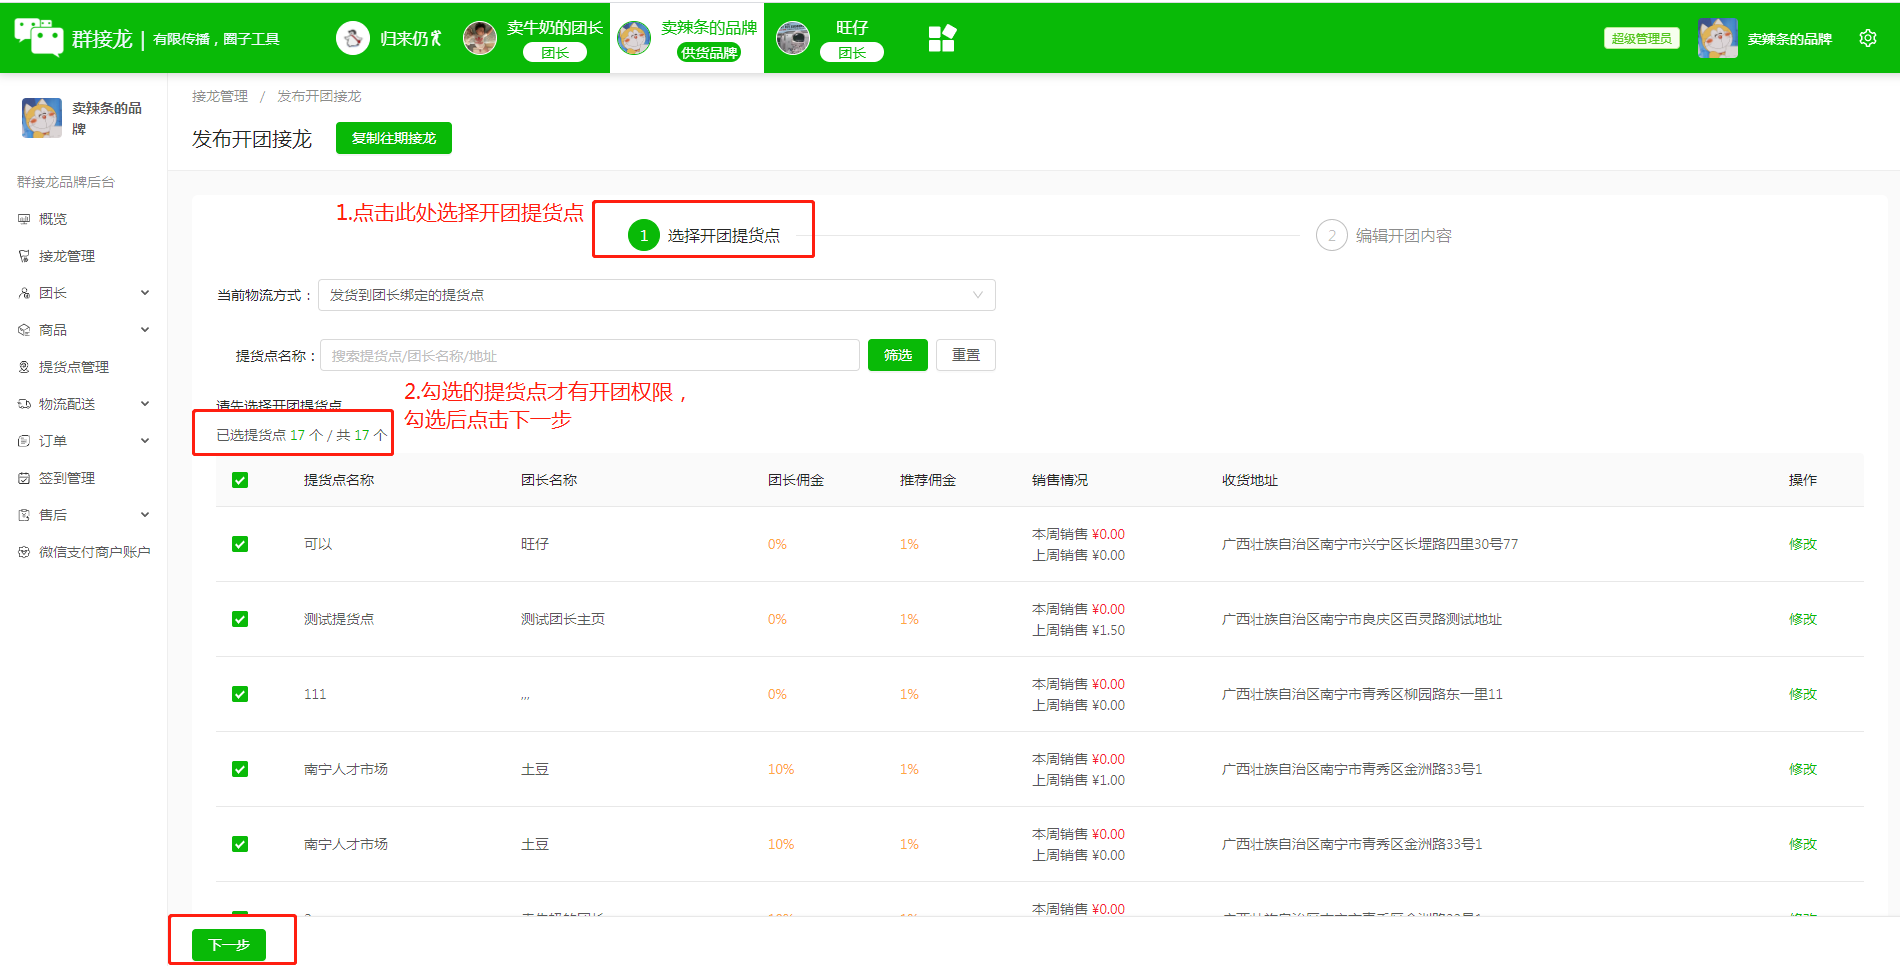Image resolution: width=1900 pixels, height=966 pixels.
Task: Uncheck the 测试提货点 row checkbox
Action: (x=240, y=619)
